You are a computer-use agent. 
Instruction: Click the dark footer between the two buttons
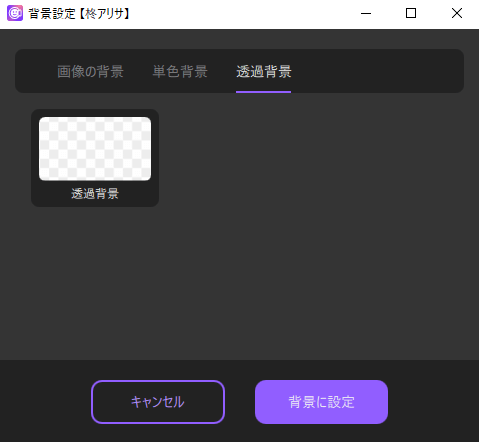pos(240,402)
